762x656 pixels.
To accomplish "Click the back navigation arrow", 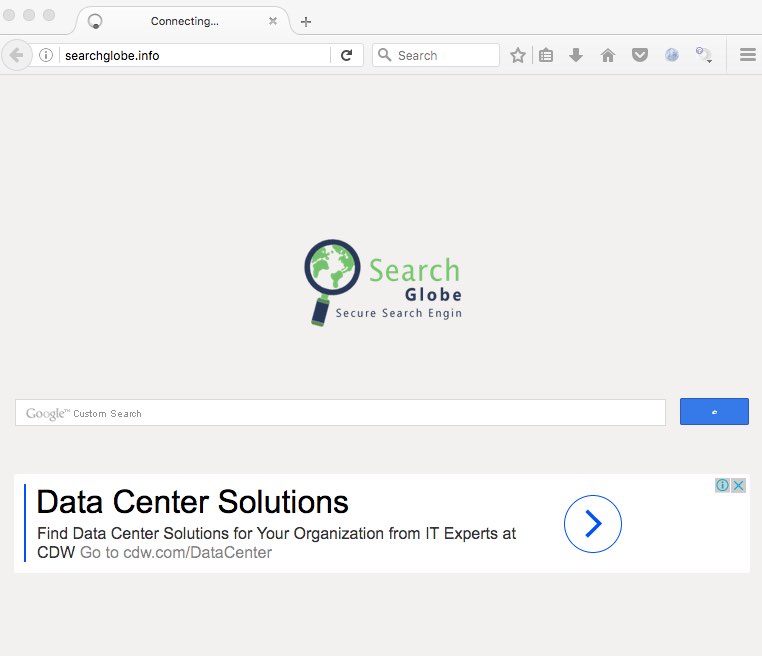I will (x=16, y=55).
